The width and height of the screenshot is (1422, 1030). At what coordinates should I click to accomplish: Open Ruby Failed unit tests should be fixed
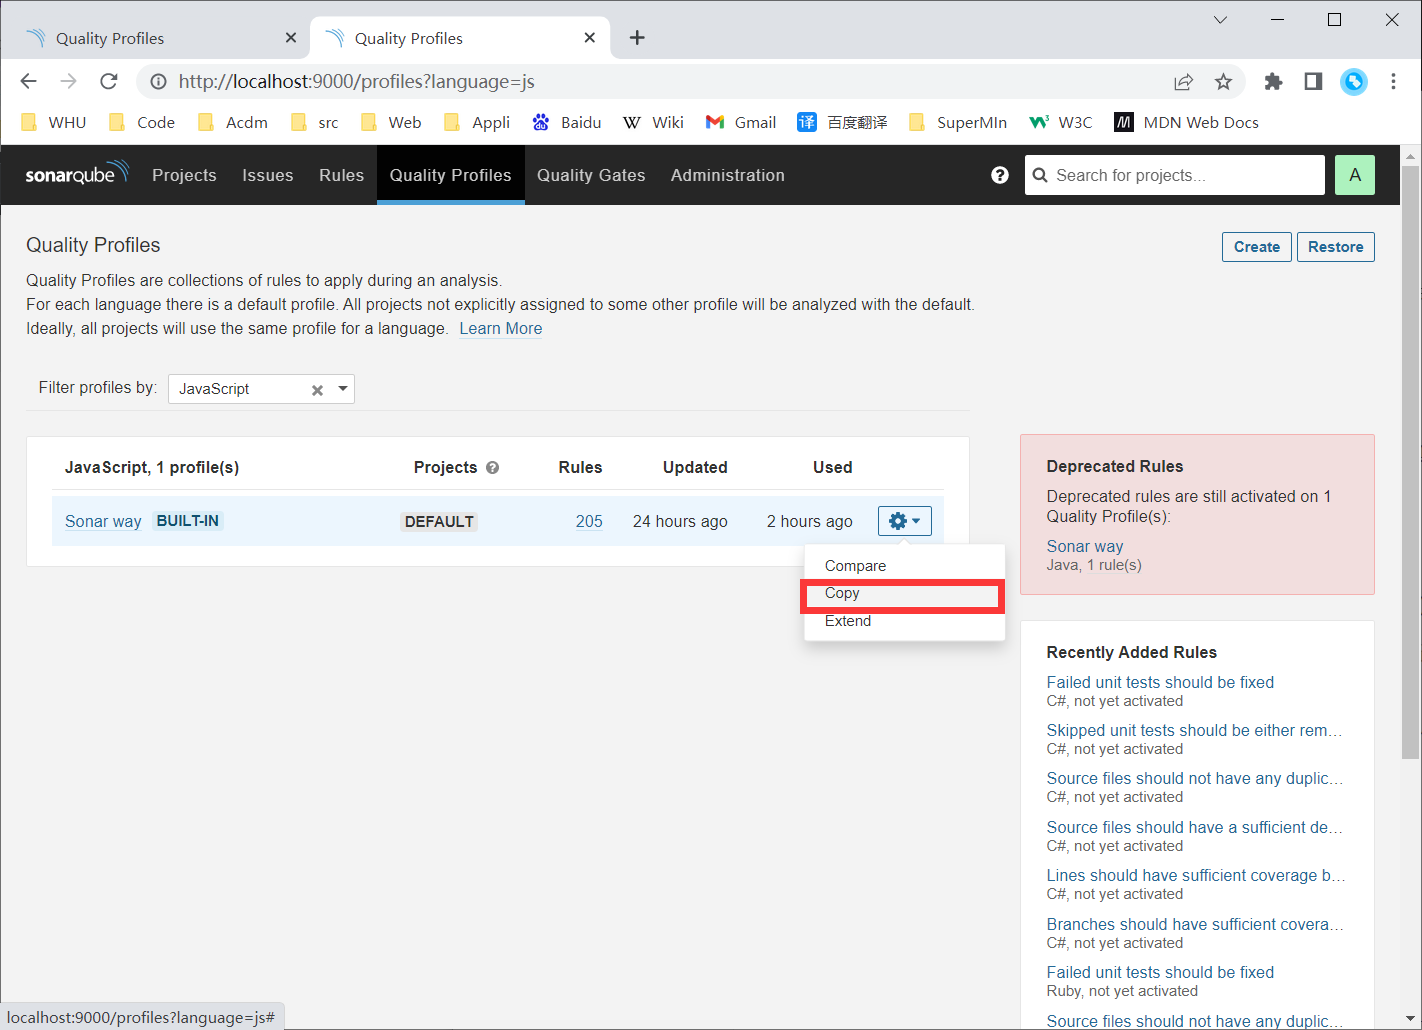(x=1160, y=972)
